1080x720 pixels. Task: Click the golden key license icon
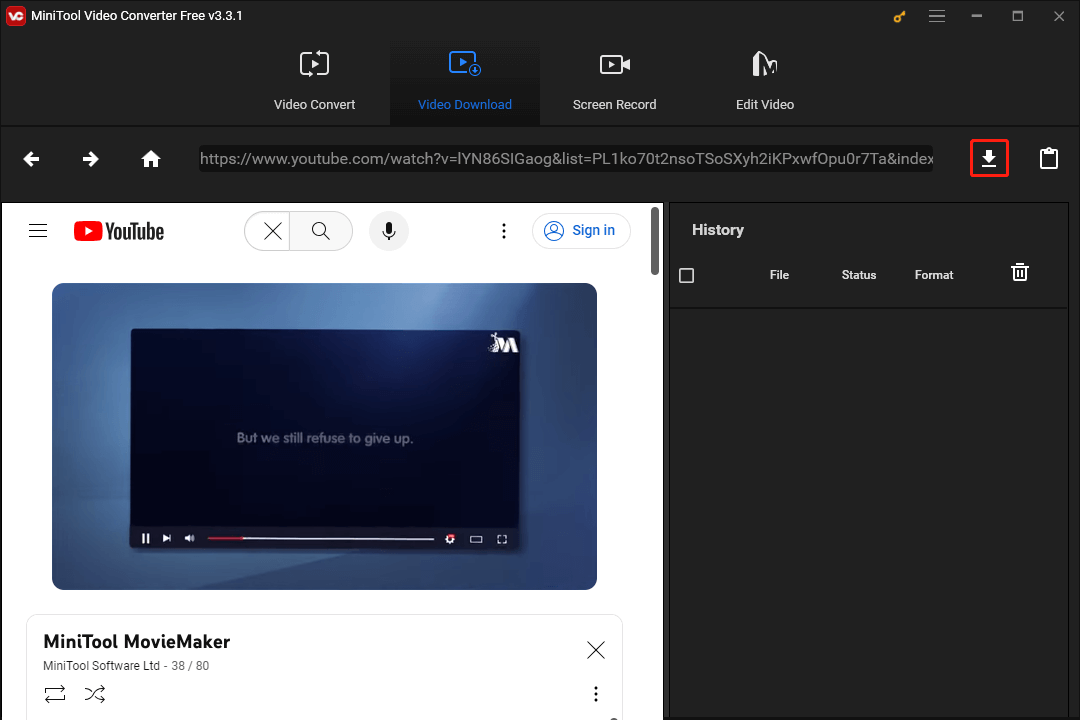tap(898, 16)
